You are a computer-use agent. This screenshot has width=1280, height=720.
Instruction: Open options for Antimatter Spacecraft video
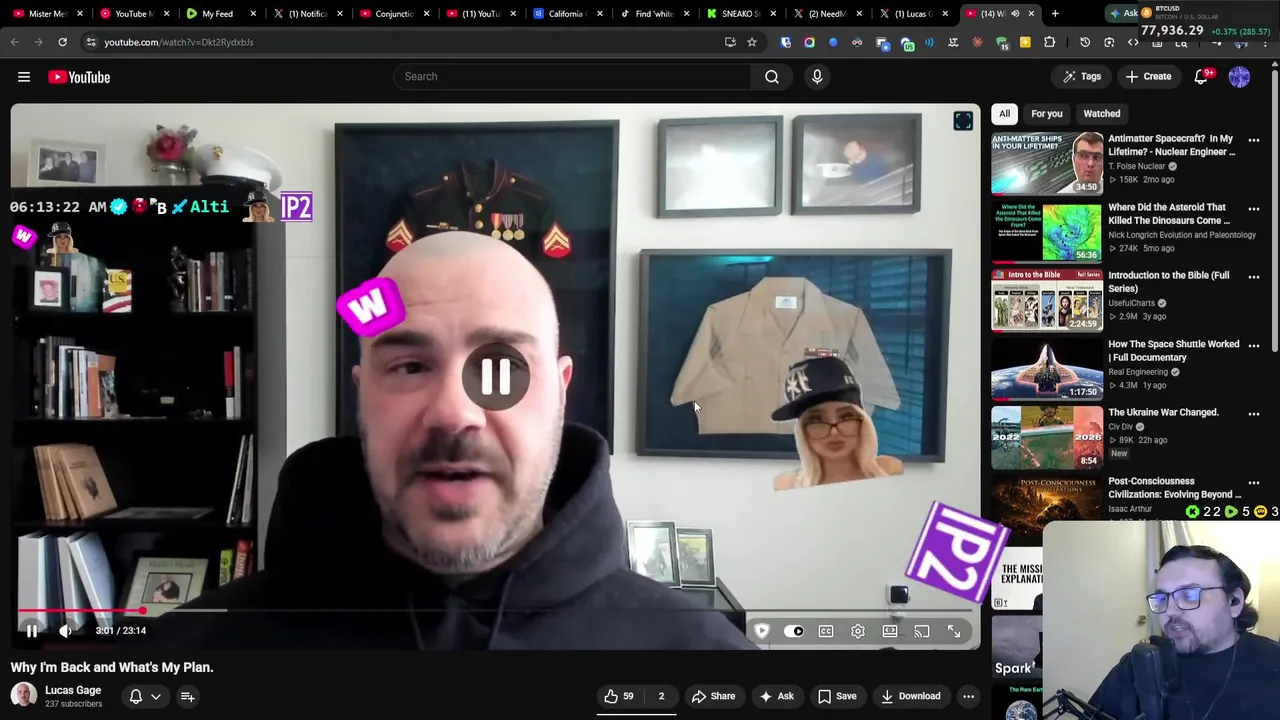coord(1254,141)
